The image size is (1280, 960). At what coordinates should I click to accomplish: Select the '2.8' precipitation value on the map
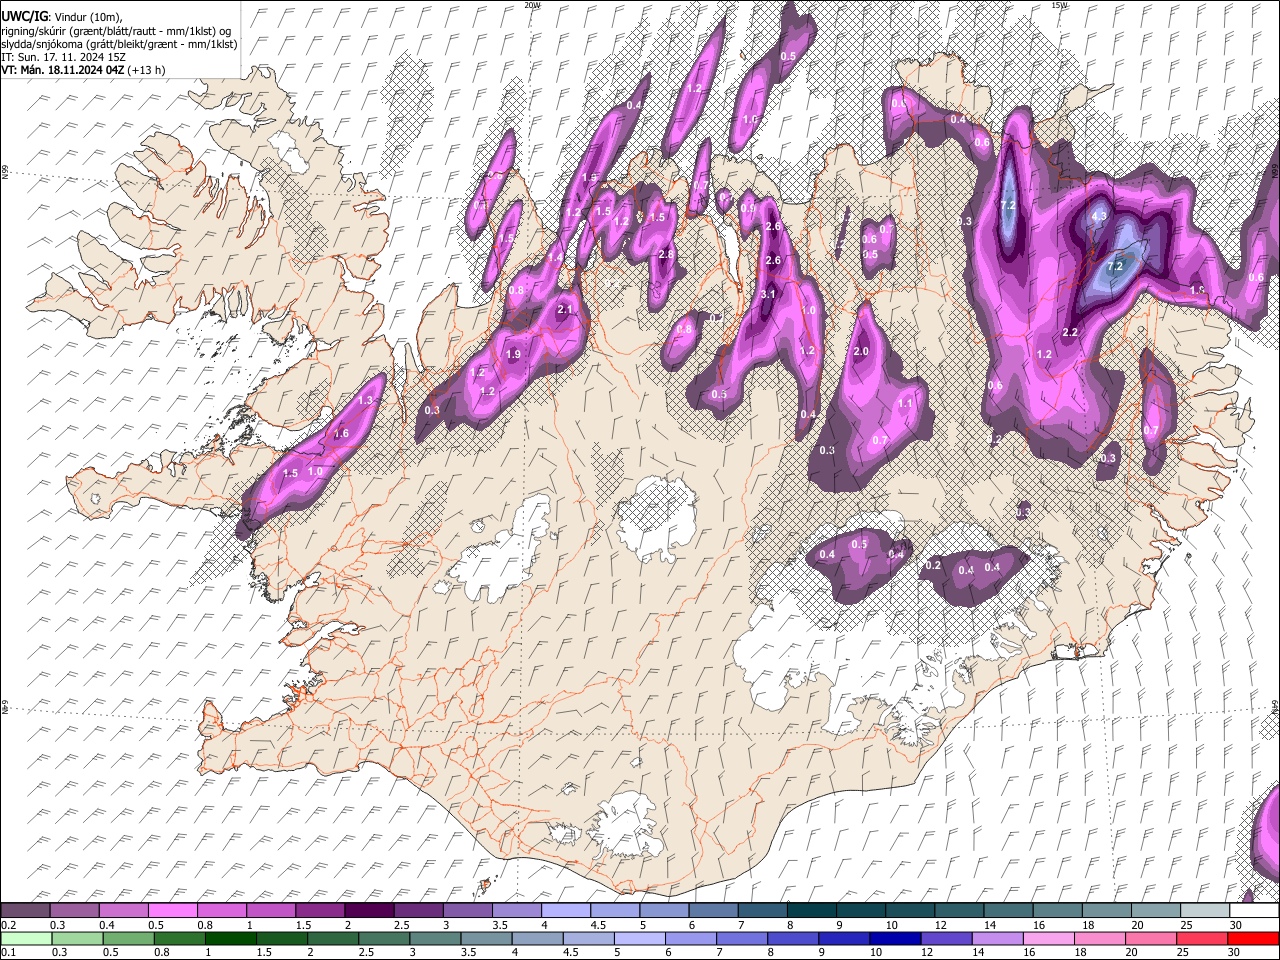[666, 255]
